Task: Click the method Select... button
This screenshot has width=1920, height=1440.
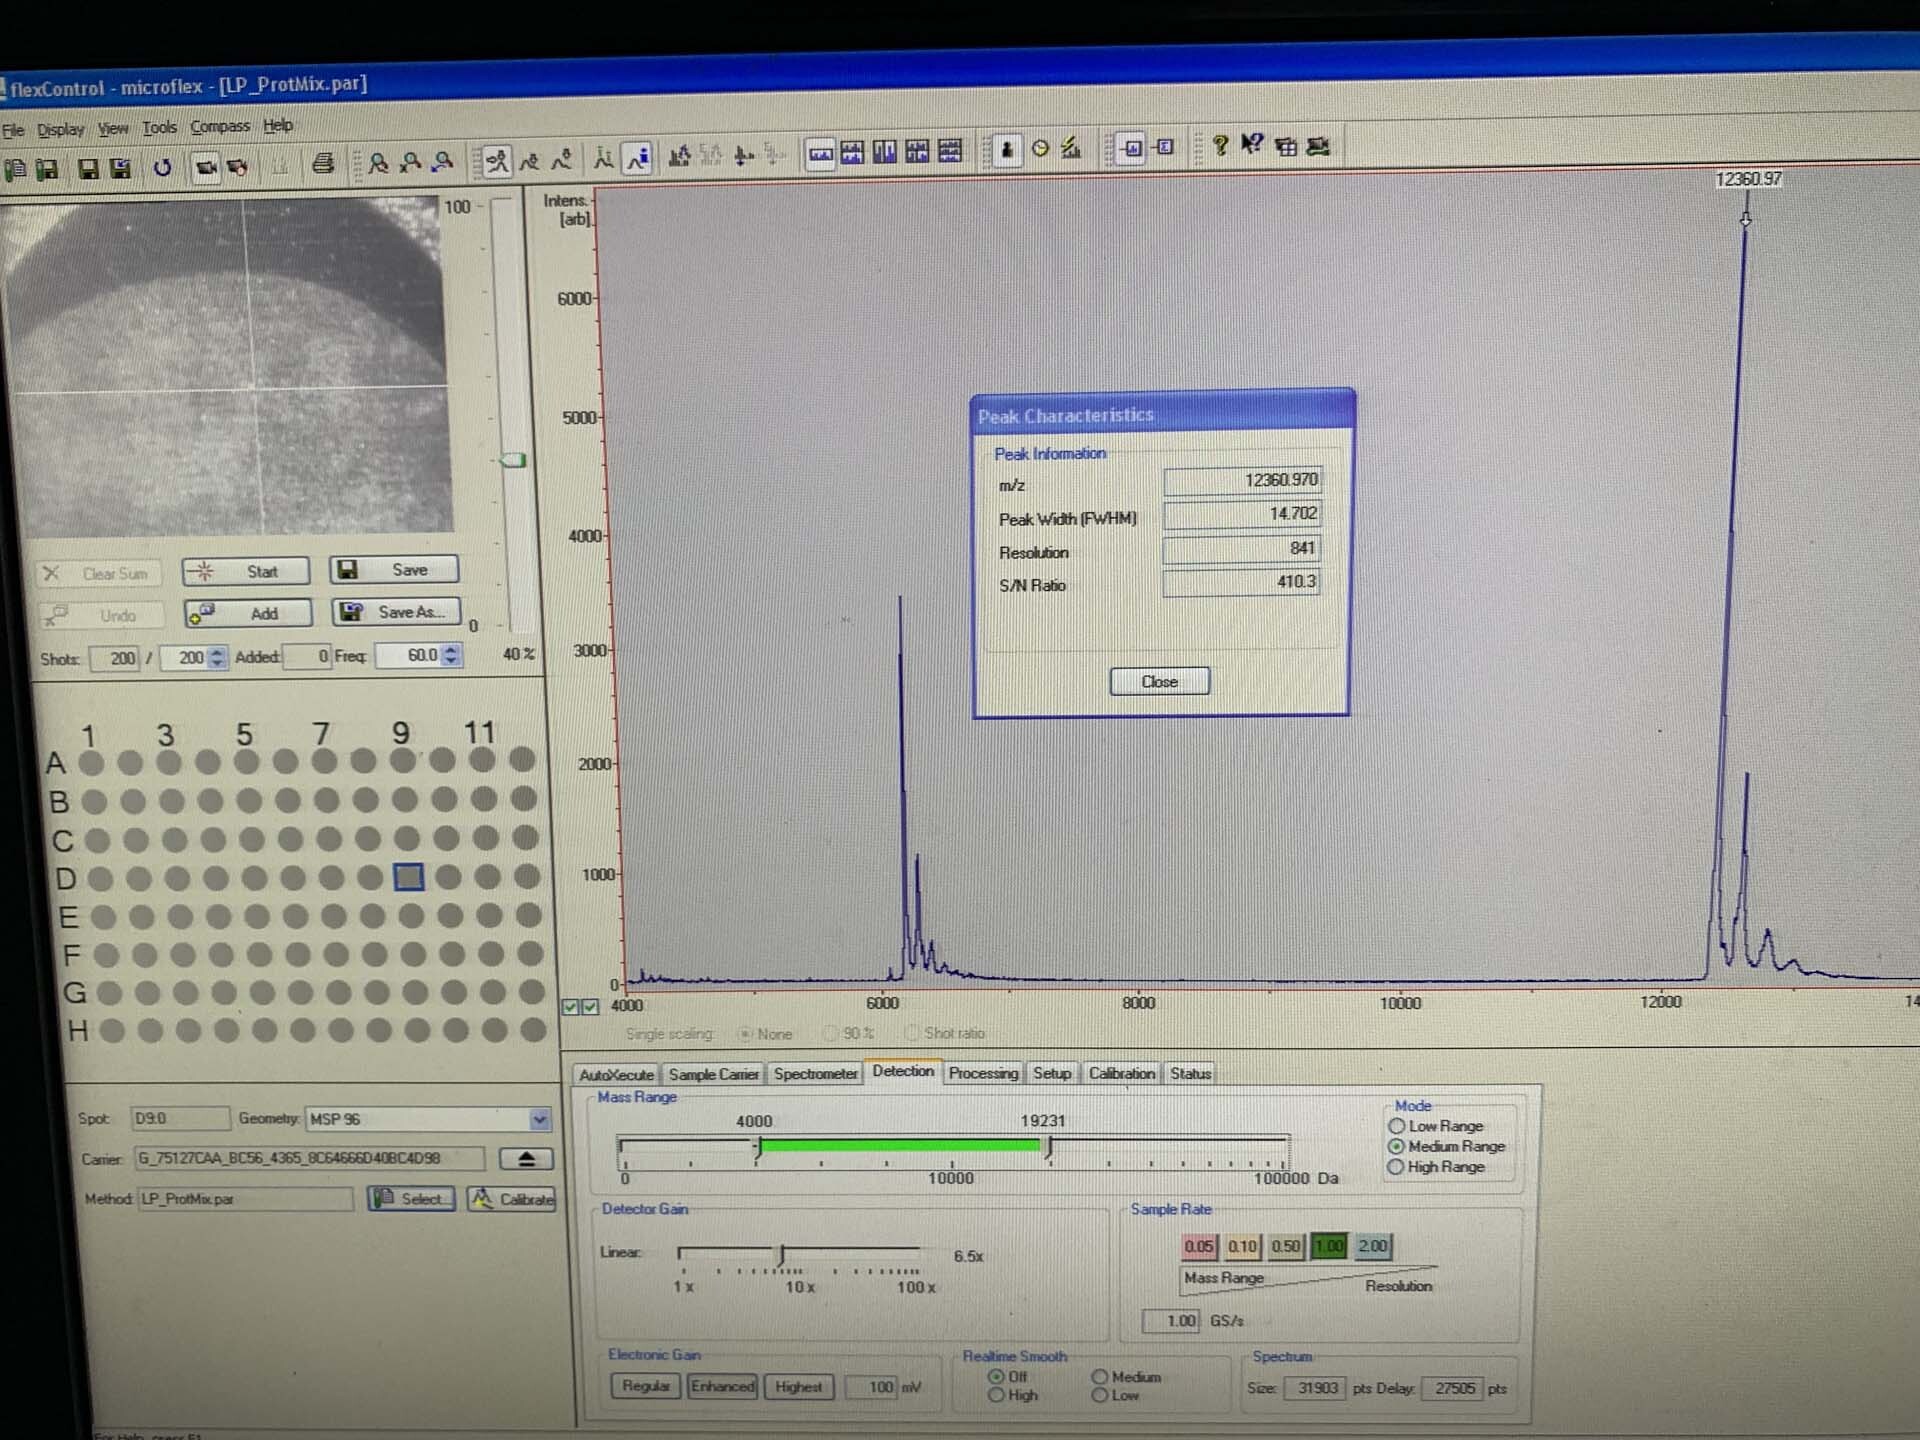Action: [411, 1199]
